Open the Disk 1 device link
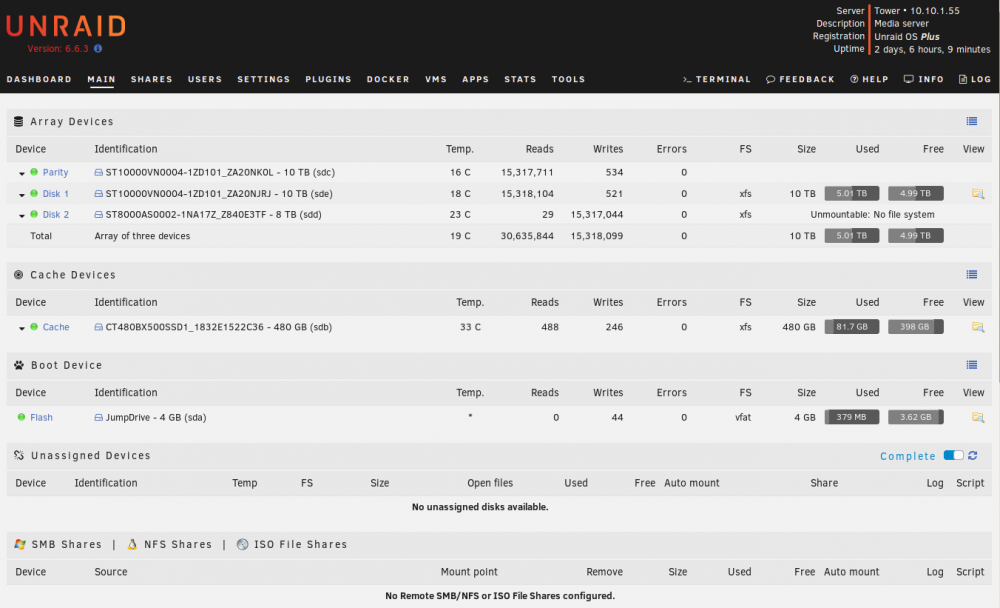 pyautogui.click(x=55, y=193)
